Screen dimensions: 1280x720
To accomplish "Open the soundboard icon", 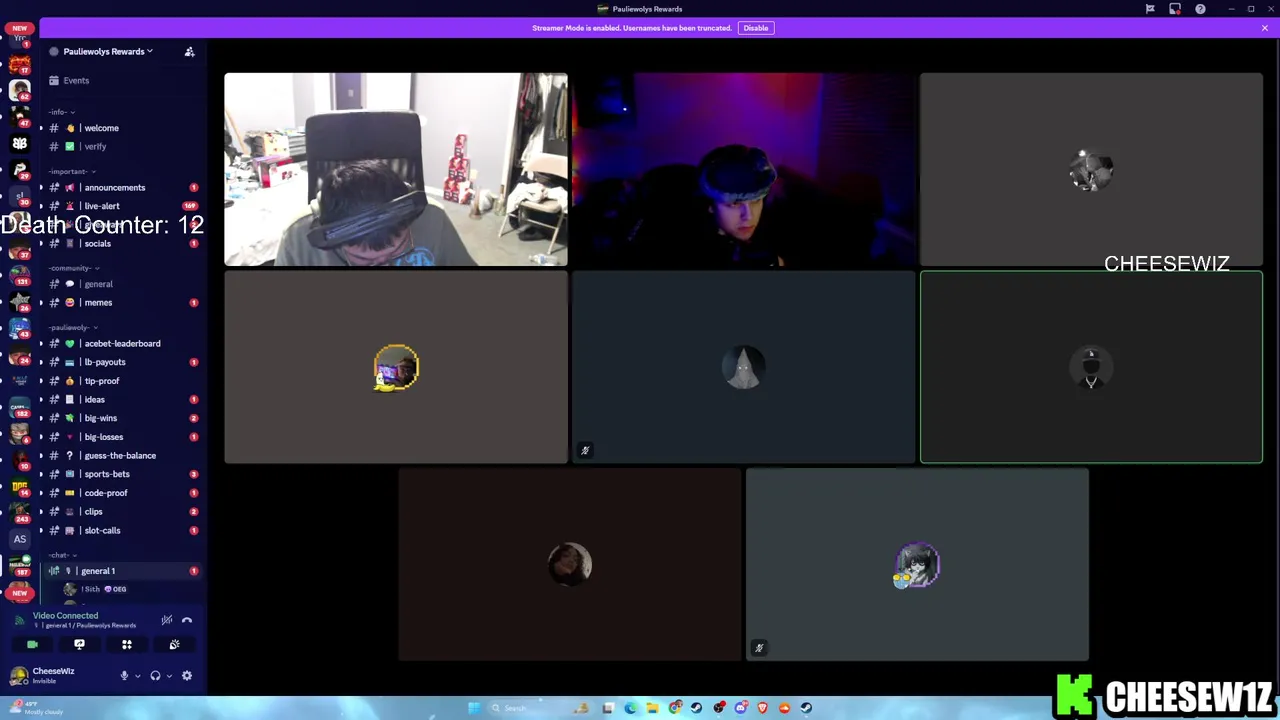I will point(174,645).
